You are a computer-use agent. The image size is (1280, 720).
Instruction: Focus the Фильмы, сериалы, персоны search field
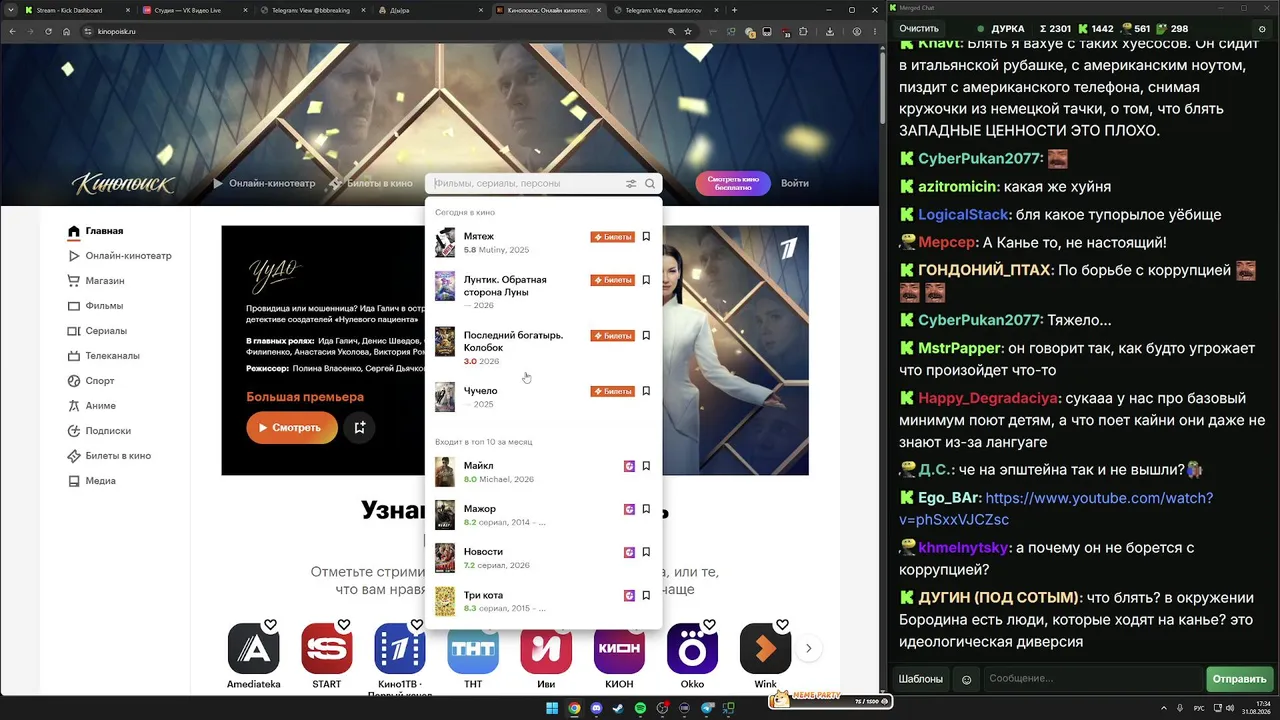[526, 184]
